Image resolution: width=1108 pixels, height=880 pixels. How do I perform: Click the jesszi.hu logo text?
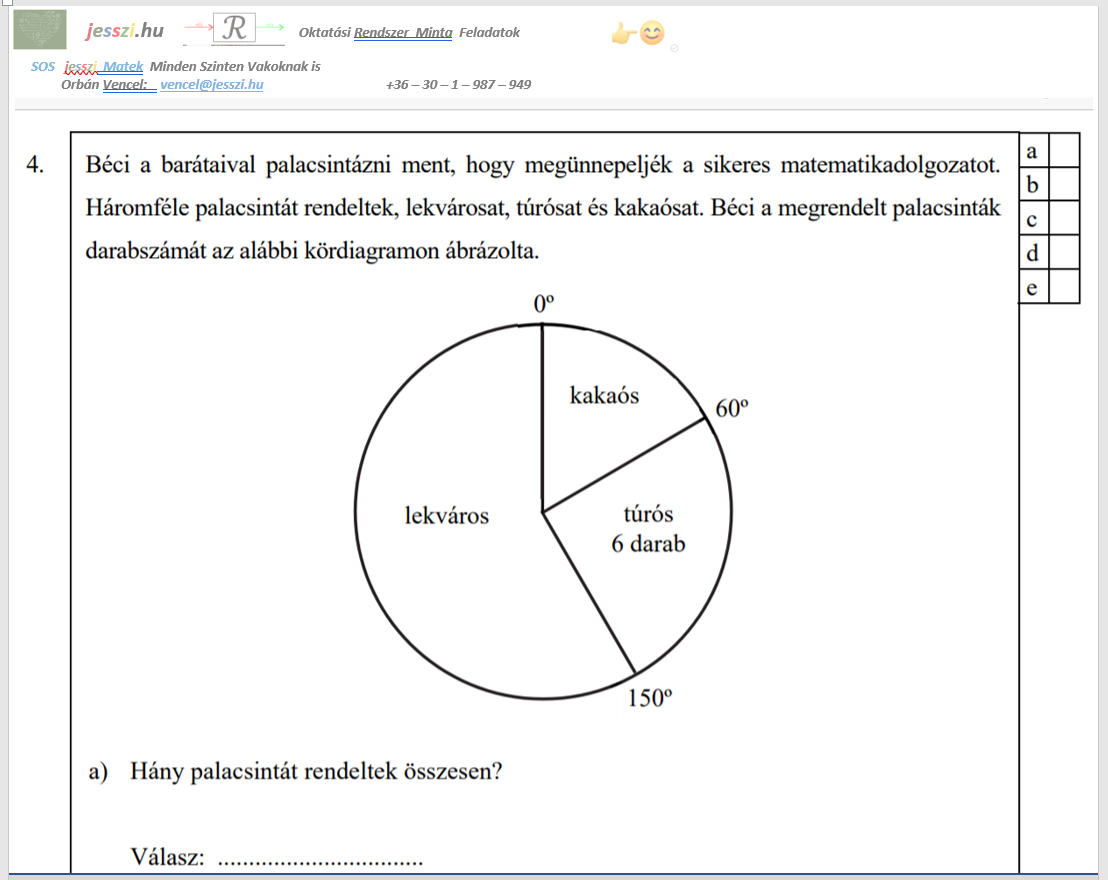[124, 30]
